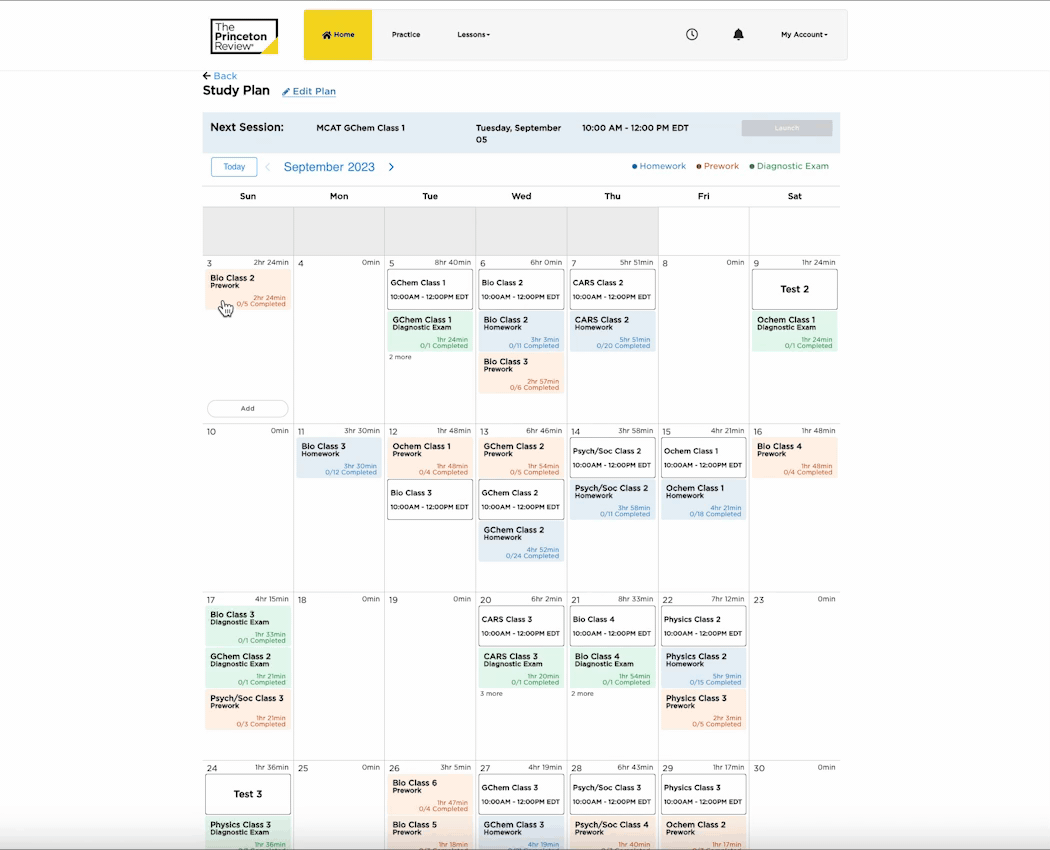1050x850 pixels.
Task: Go to previous month arrow
Action: click(x=268, y=167)
